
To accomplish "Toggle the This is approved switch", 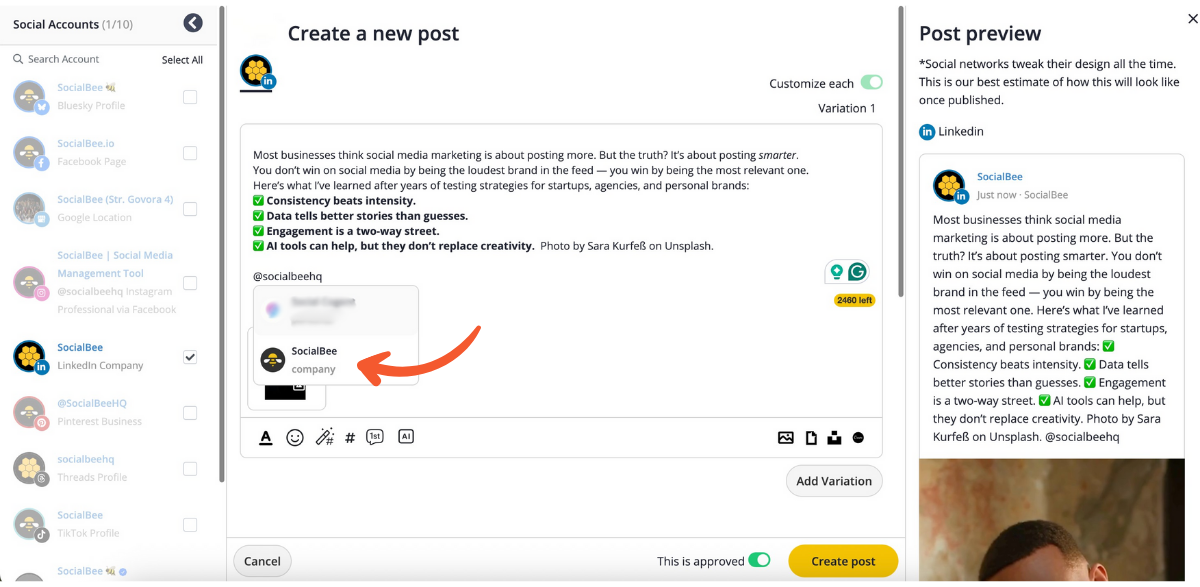I will point(760,561).
